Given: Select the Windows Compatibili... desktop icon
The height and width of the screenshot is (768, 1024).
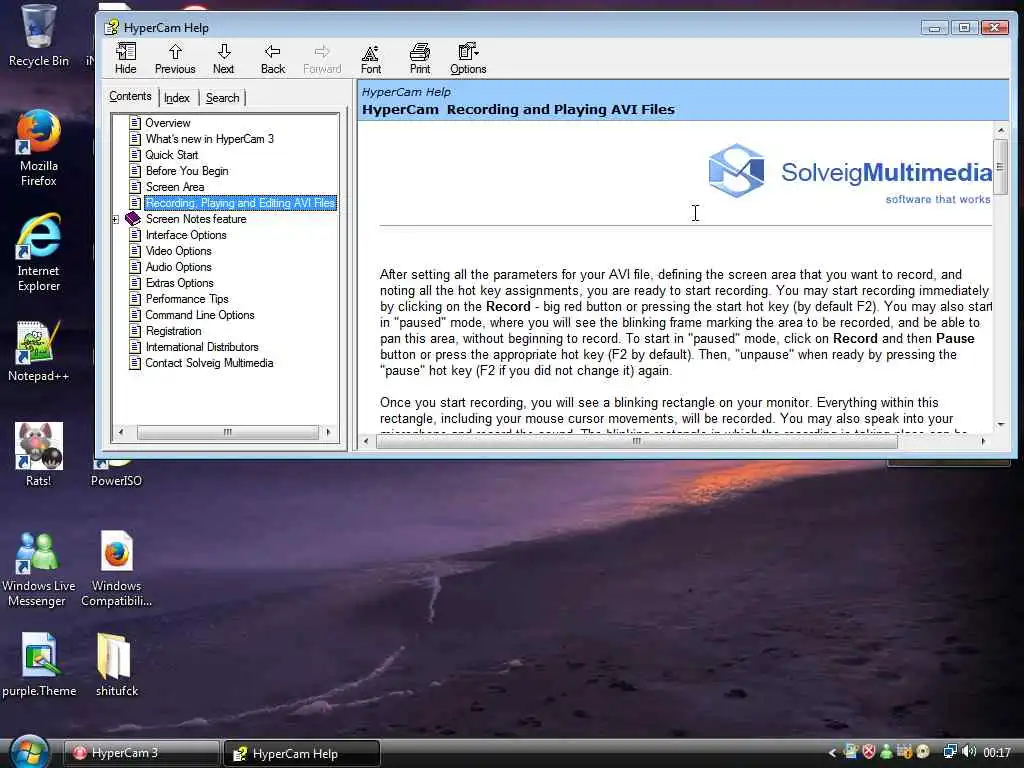Looking at the screenshot, I should click(116, 569).
